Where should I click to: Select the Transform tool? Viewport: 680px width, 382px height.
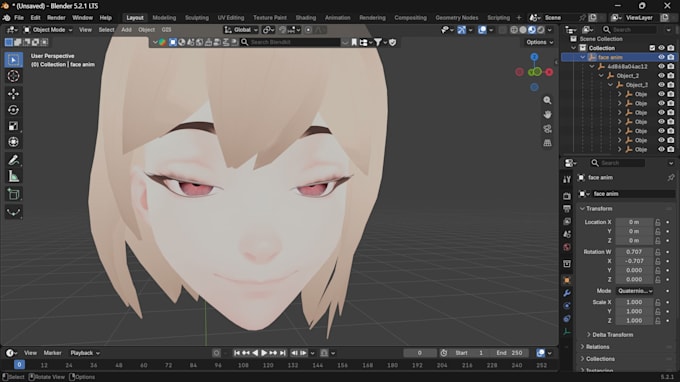point(13,142)
